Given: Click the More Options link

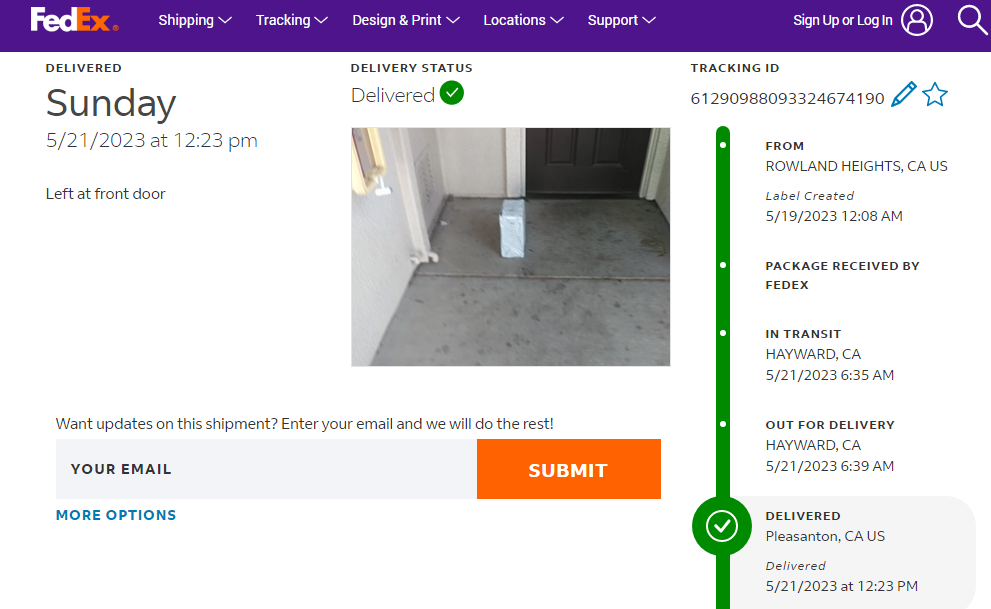Looking at the screenshot, I should [116, 515].
